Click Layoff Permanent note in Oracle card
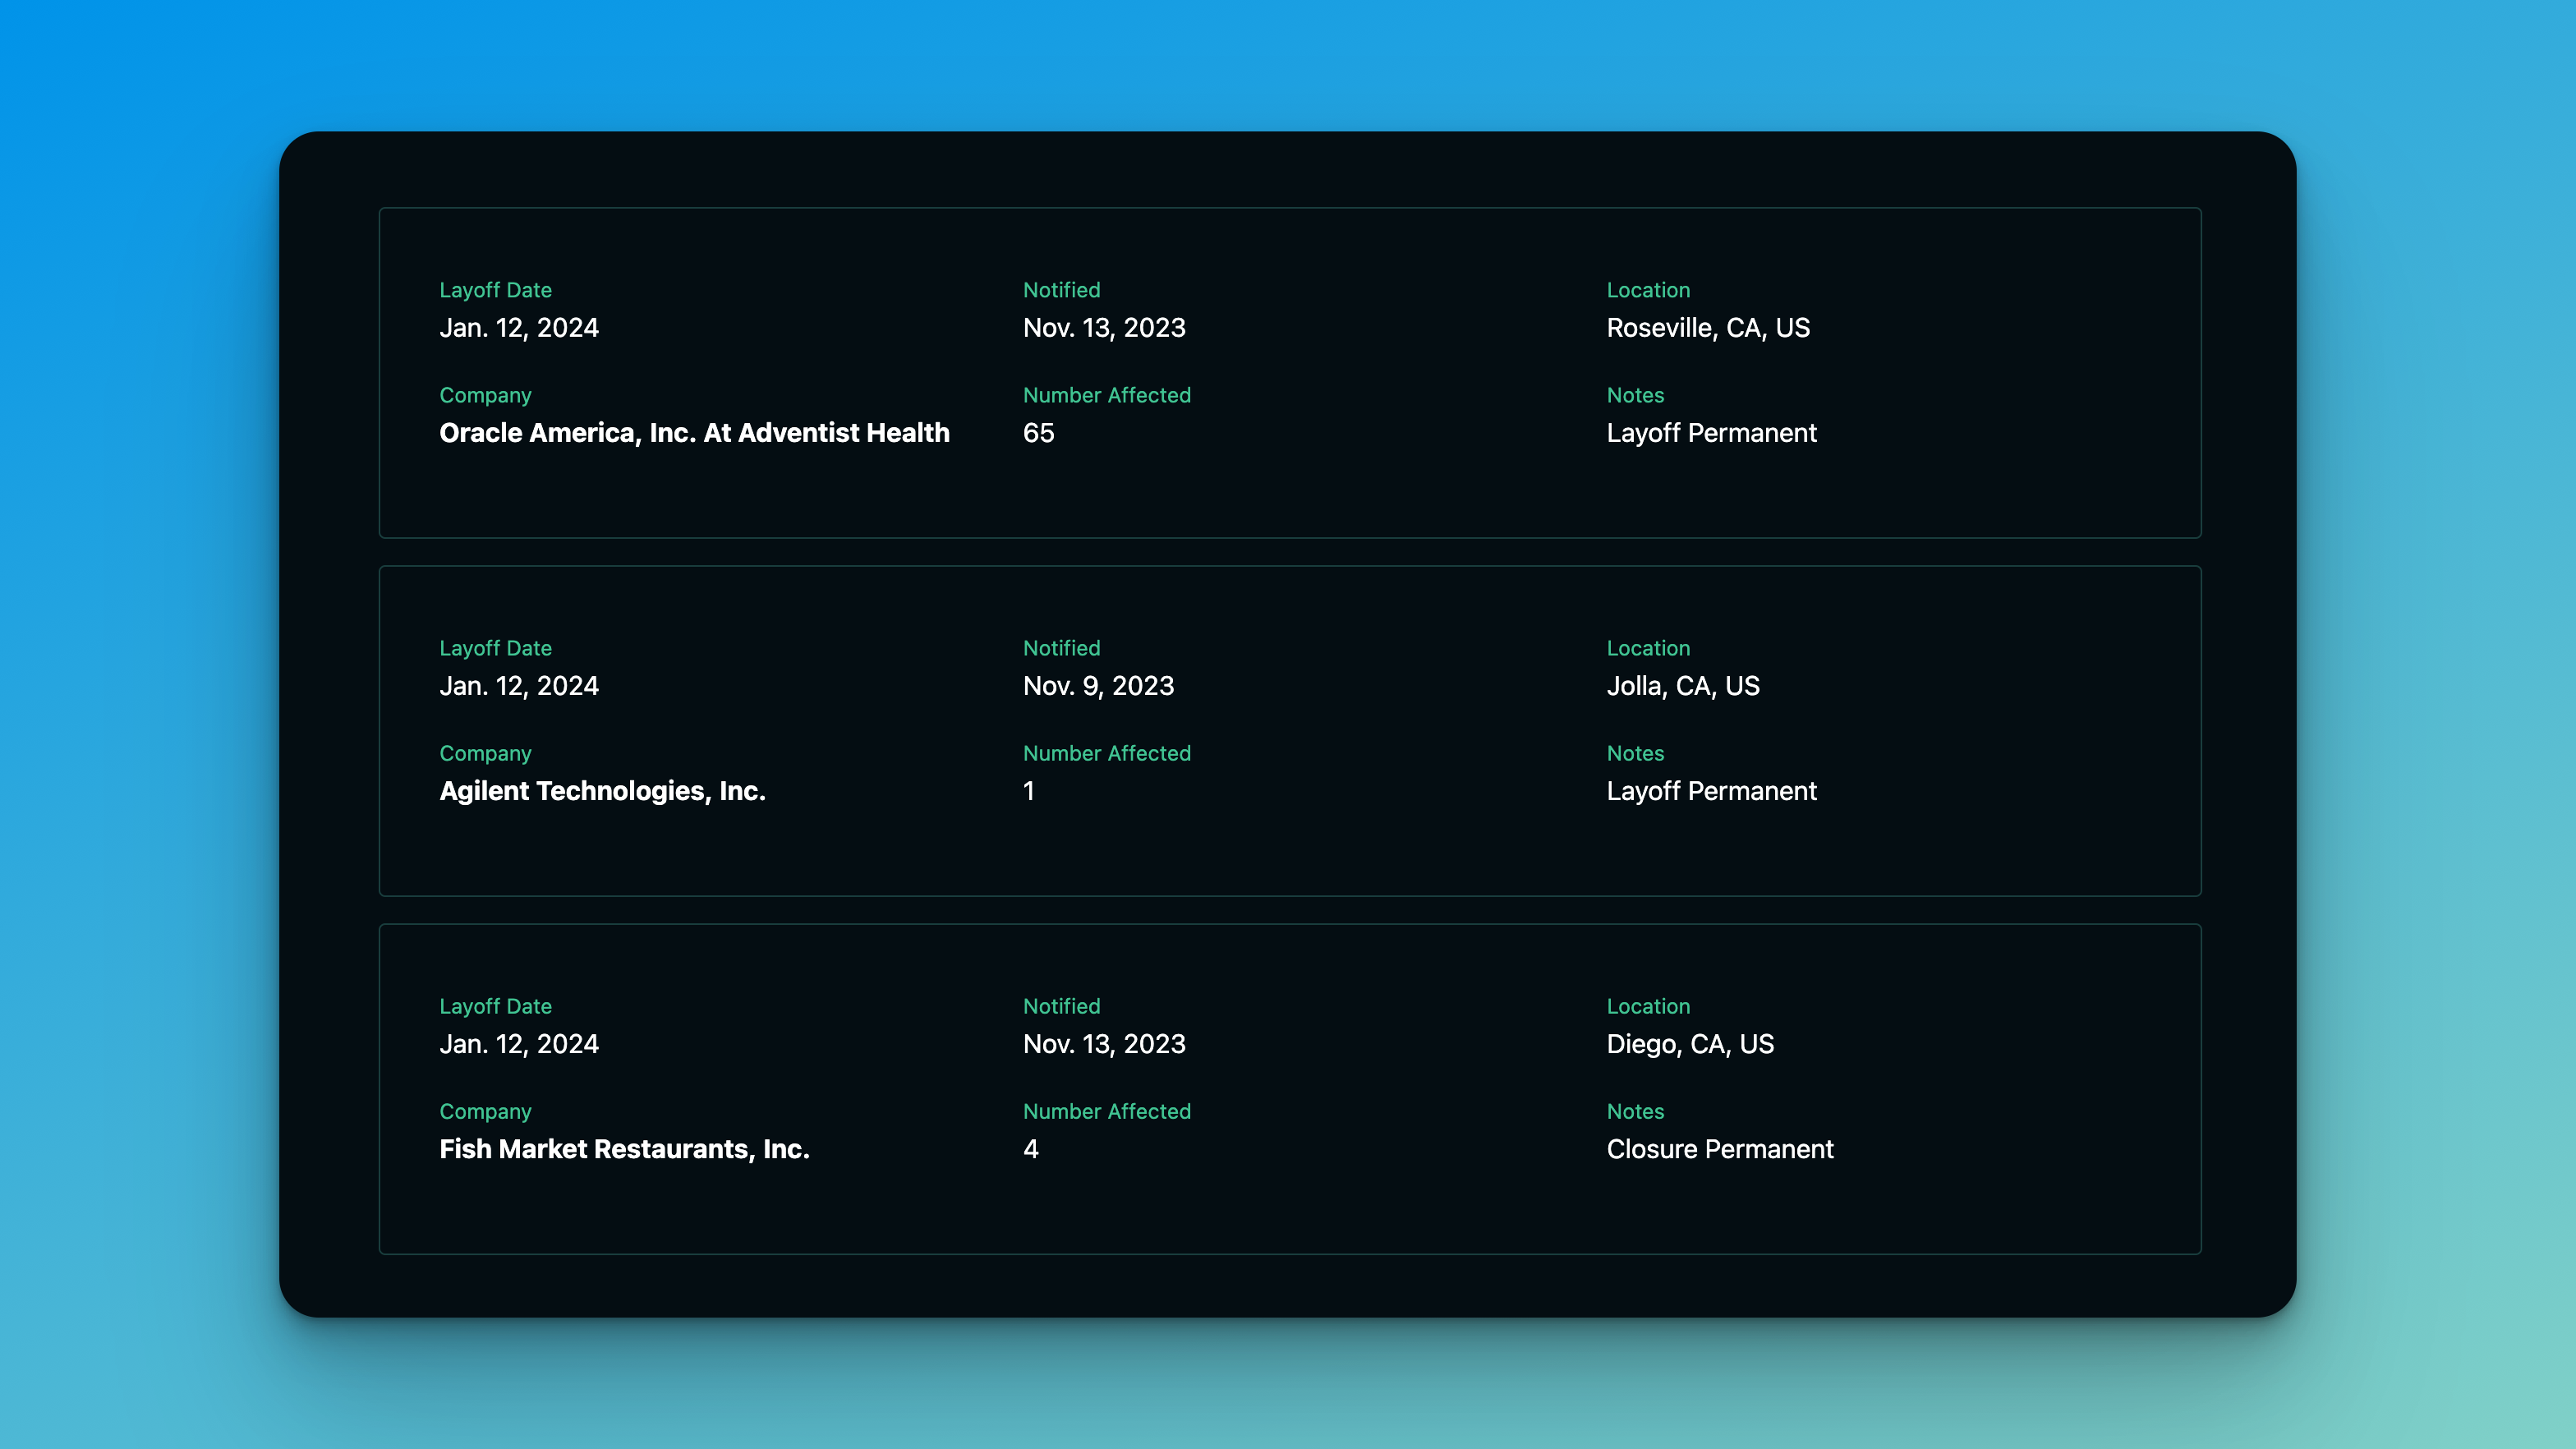The image size is (2576, 1449). pos(1711,433)
